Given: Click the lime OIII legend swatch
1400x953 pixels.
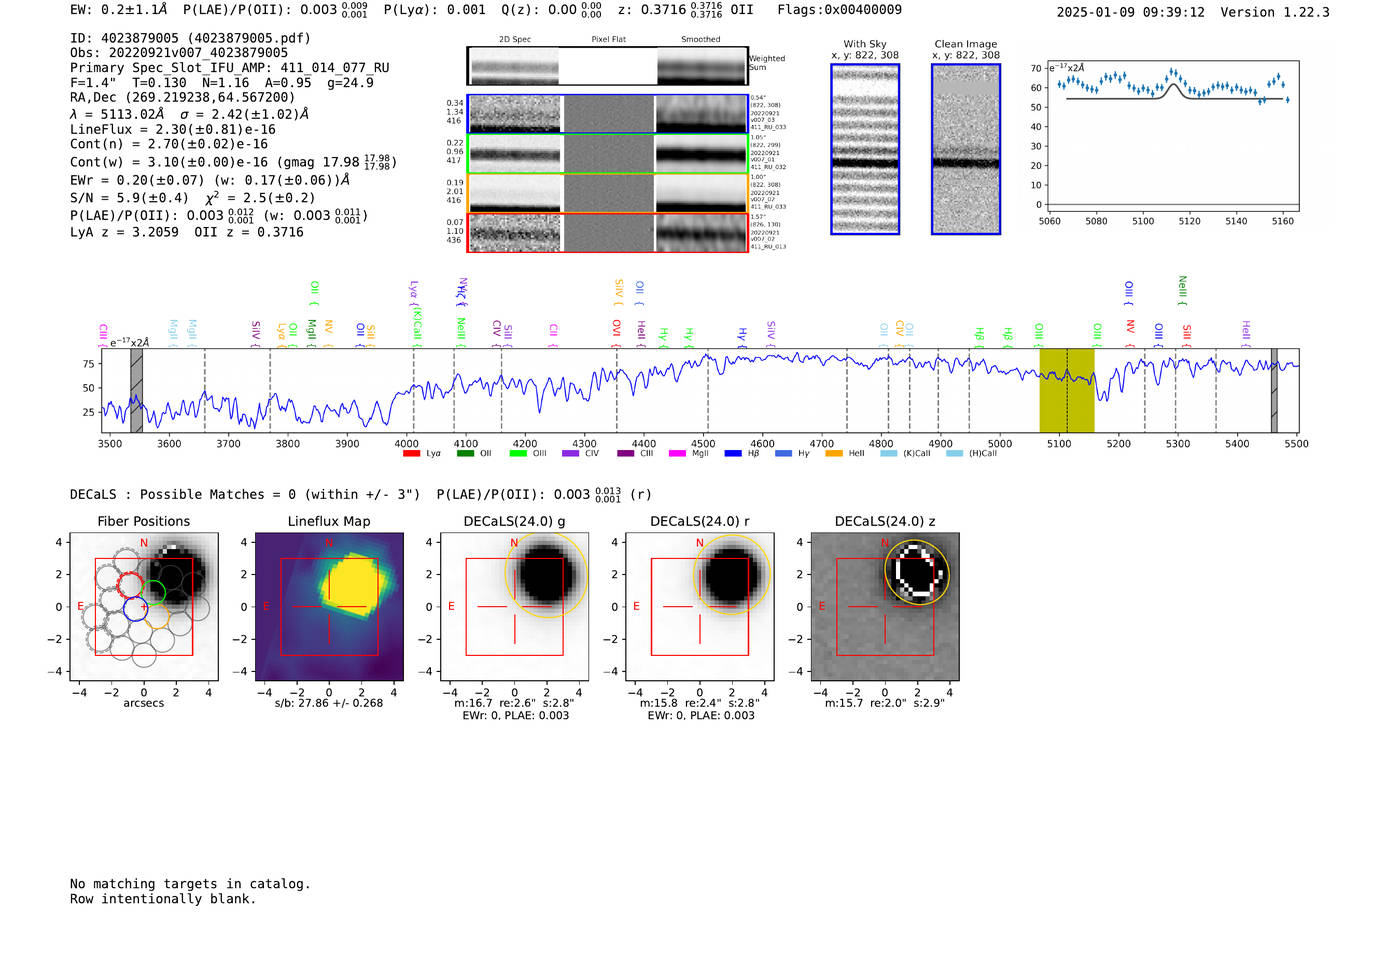Looking at the screenshot, I should (518, 454).
